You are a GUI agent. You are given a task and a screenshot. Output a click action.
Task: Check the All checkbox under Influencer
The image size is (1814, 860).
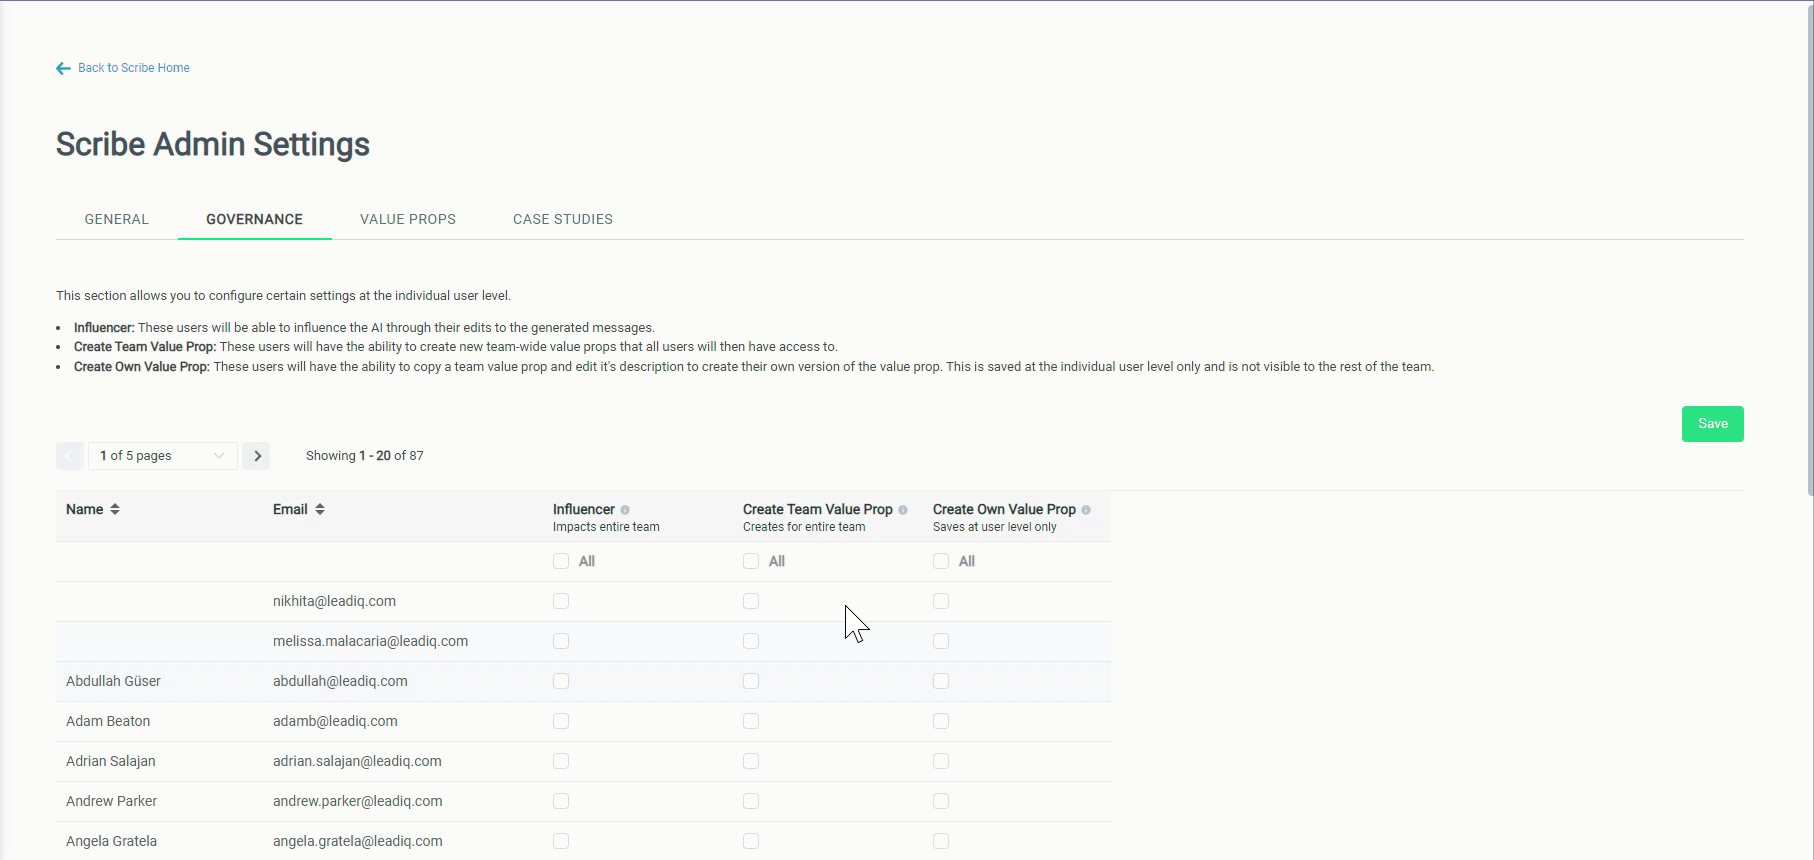coord(561,561)
